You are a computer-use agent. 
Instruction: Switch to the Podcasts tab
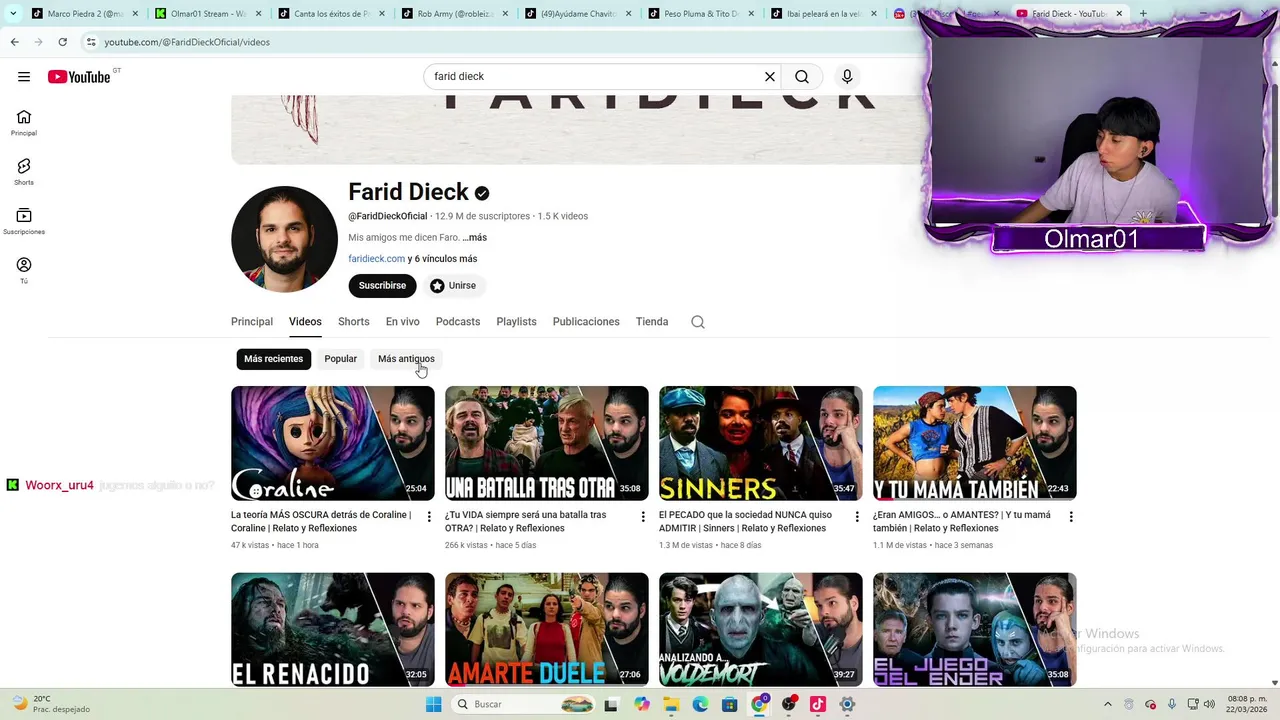[458, 322]
